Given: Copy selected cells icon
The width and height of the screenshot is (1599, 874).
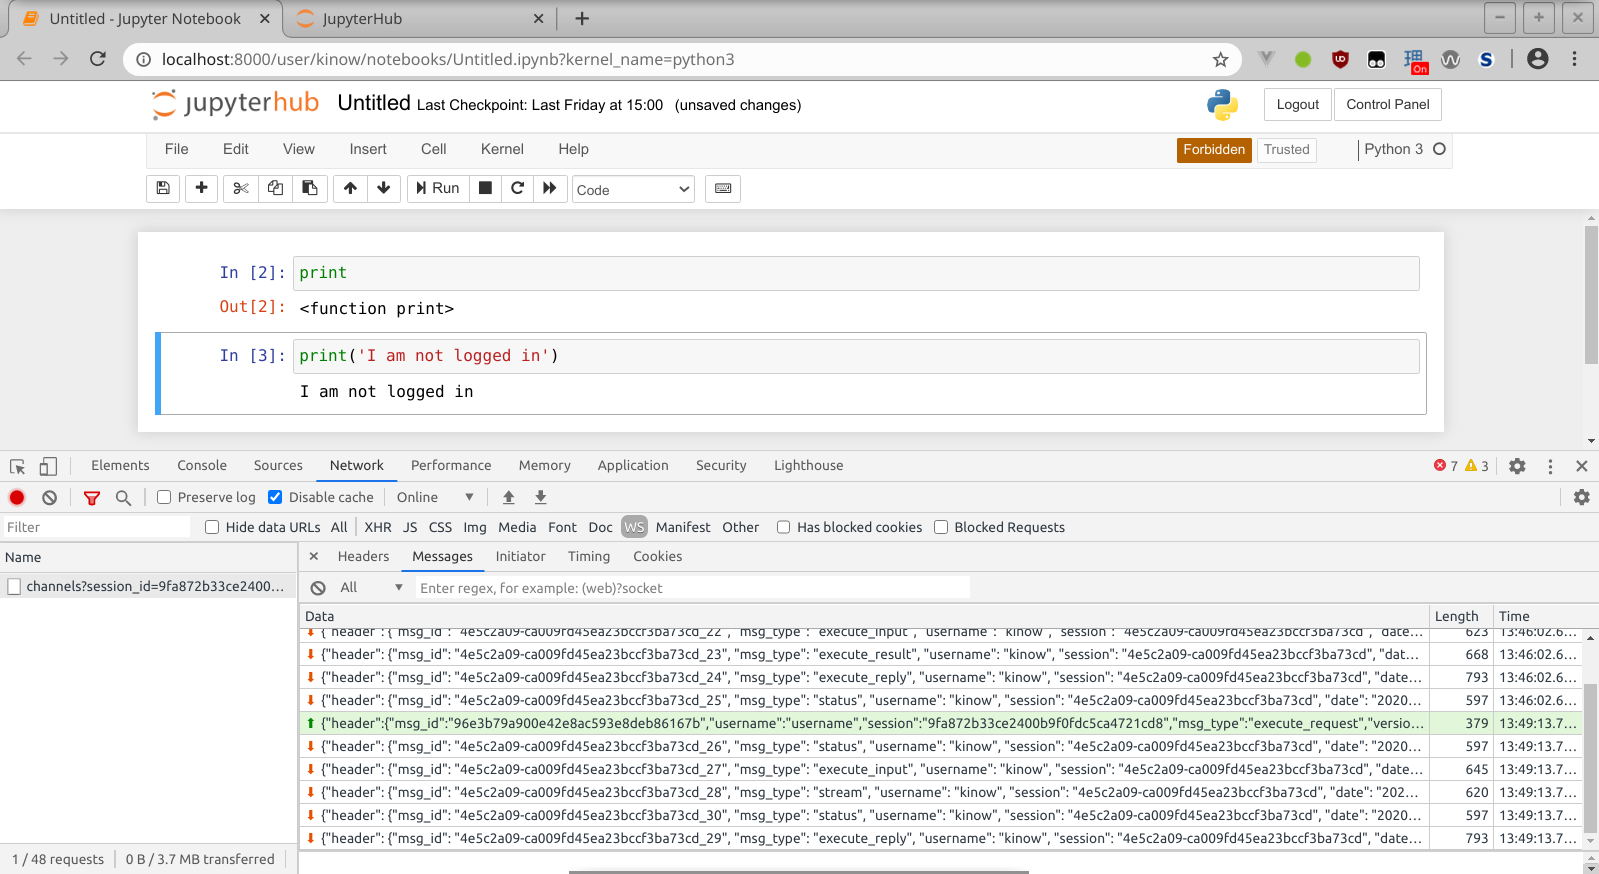Looking at the screenshot, I should [275, 188].
